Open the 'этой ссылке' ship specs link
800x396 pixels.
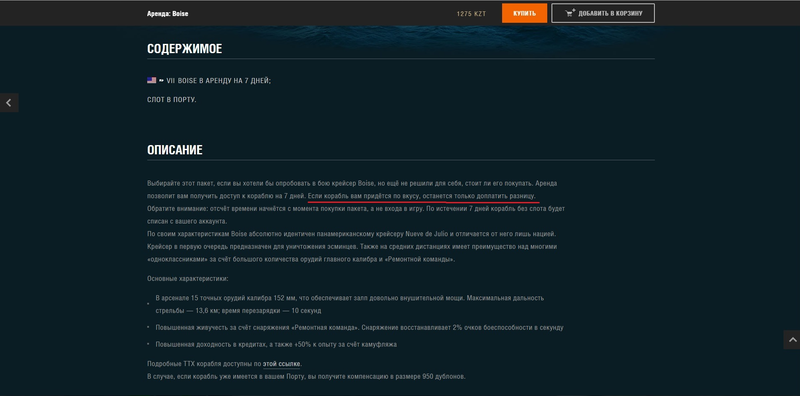(281, 364)
